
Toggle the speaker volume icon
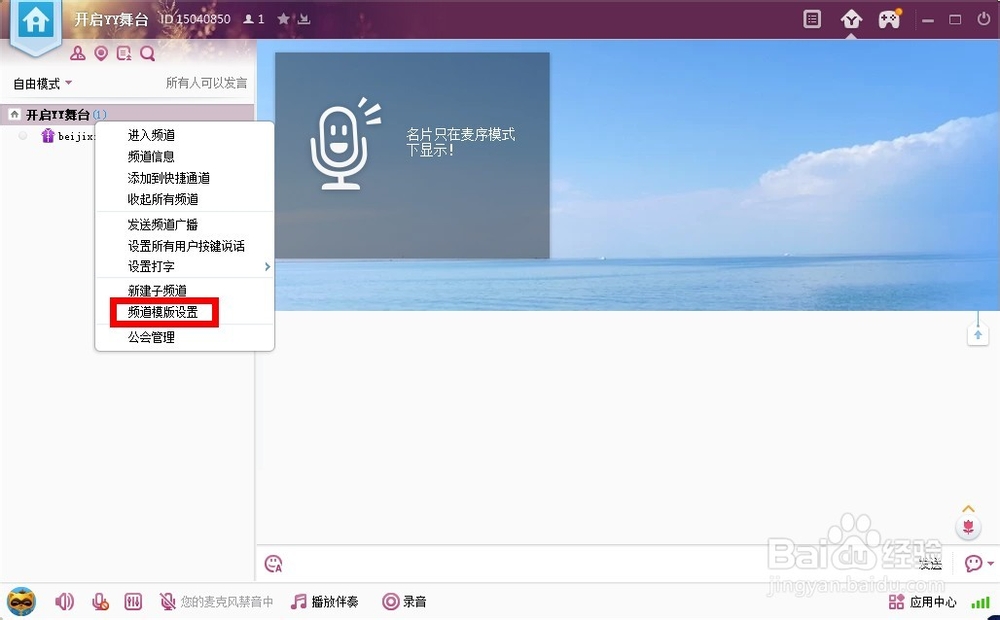63,602
